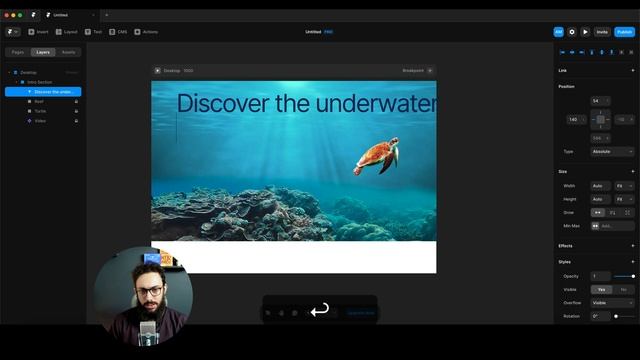Select the last Grow option
This screenshot has width=640, height=360.
click(627, 213)
